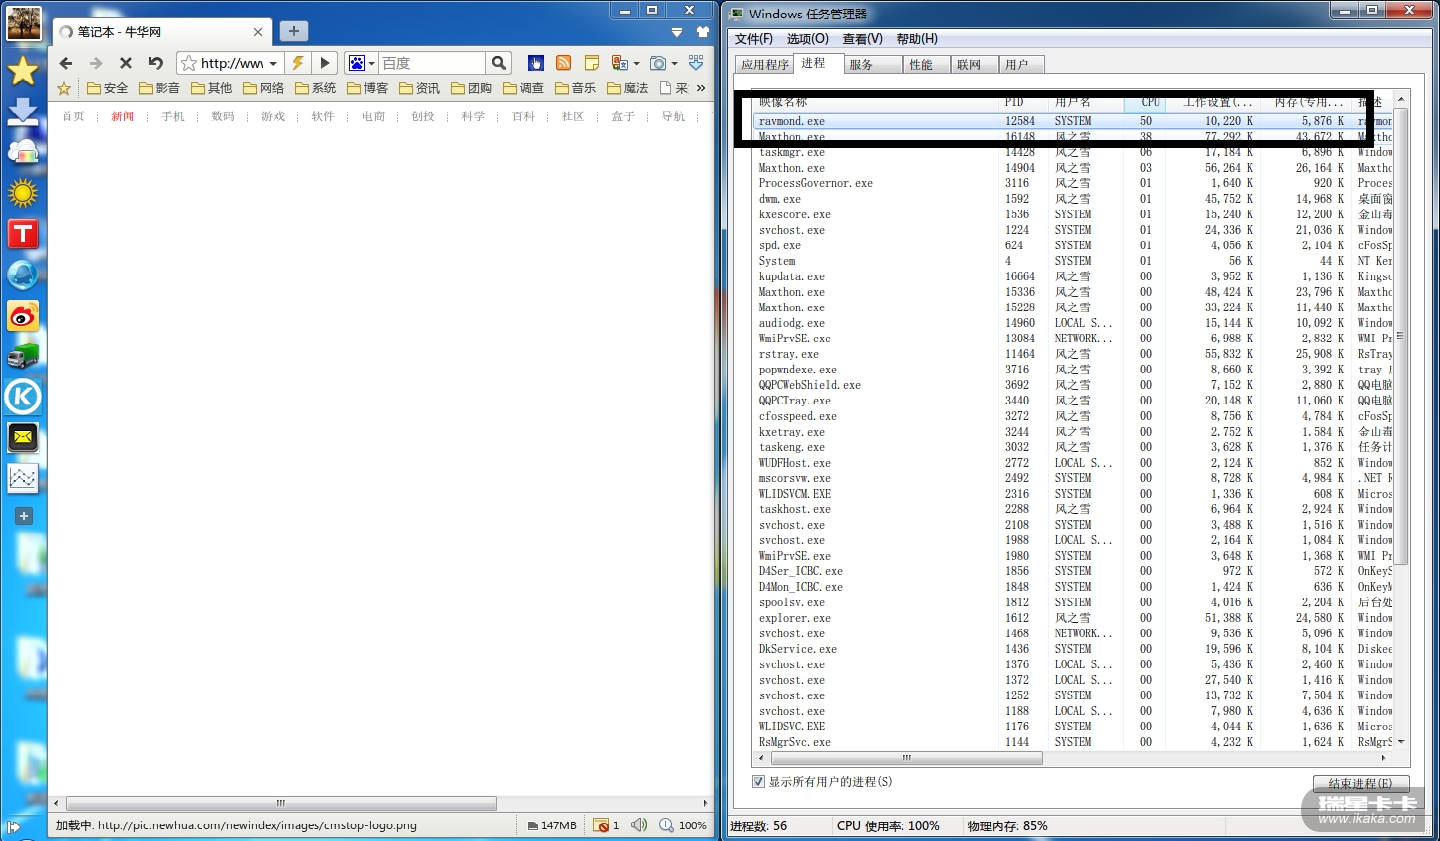This screenshot has width=1440, height=841.
Task: Switch to the 应用程序 tab
Action: 765,65
